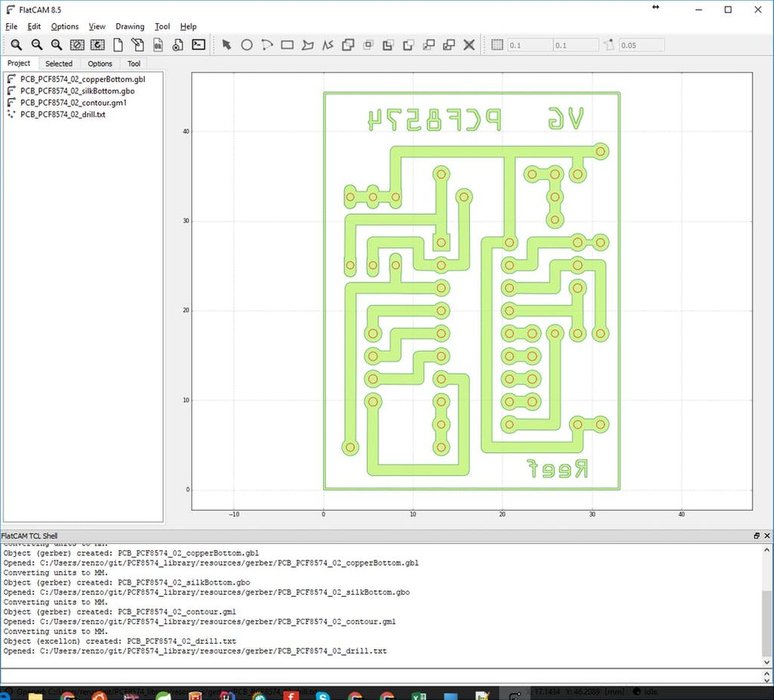Click the Copy Objects icon
774x700 pixels.
[449, 45]
